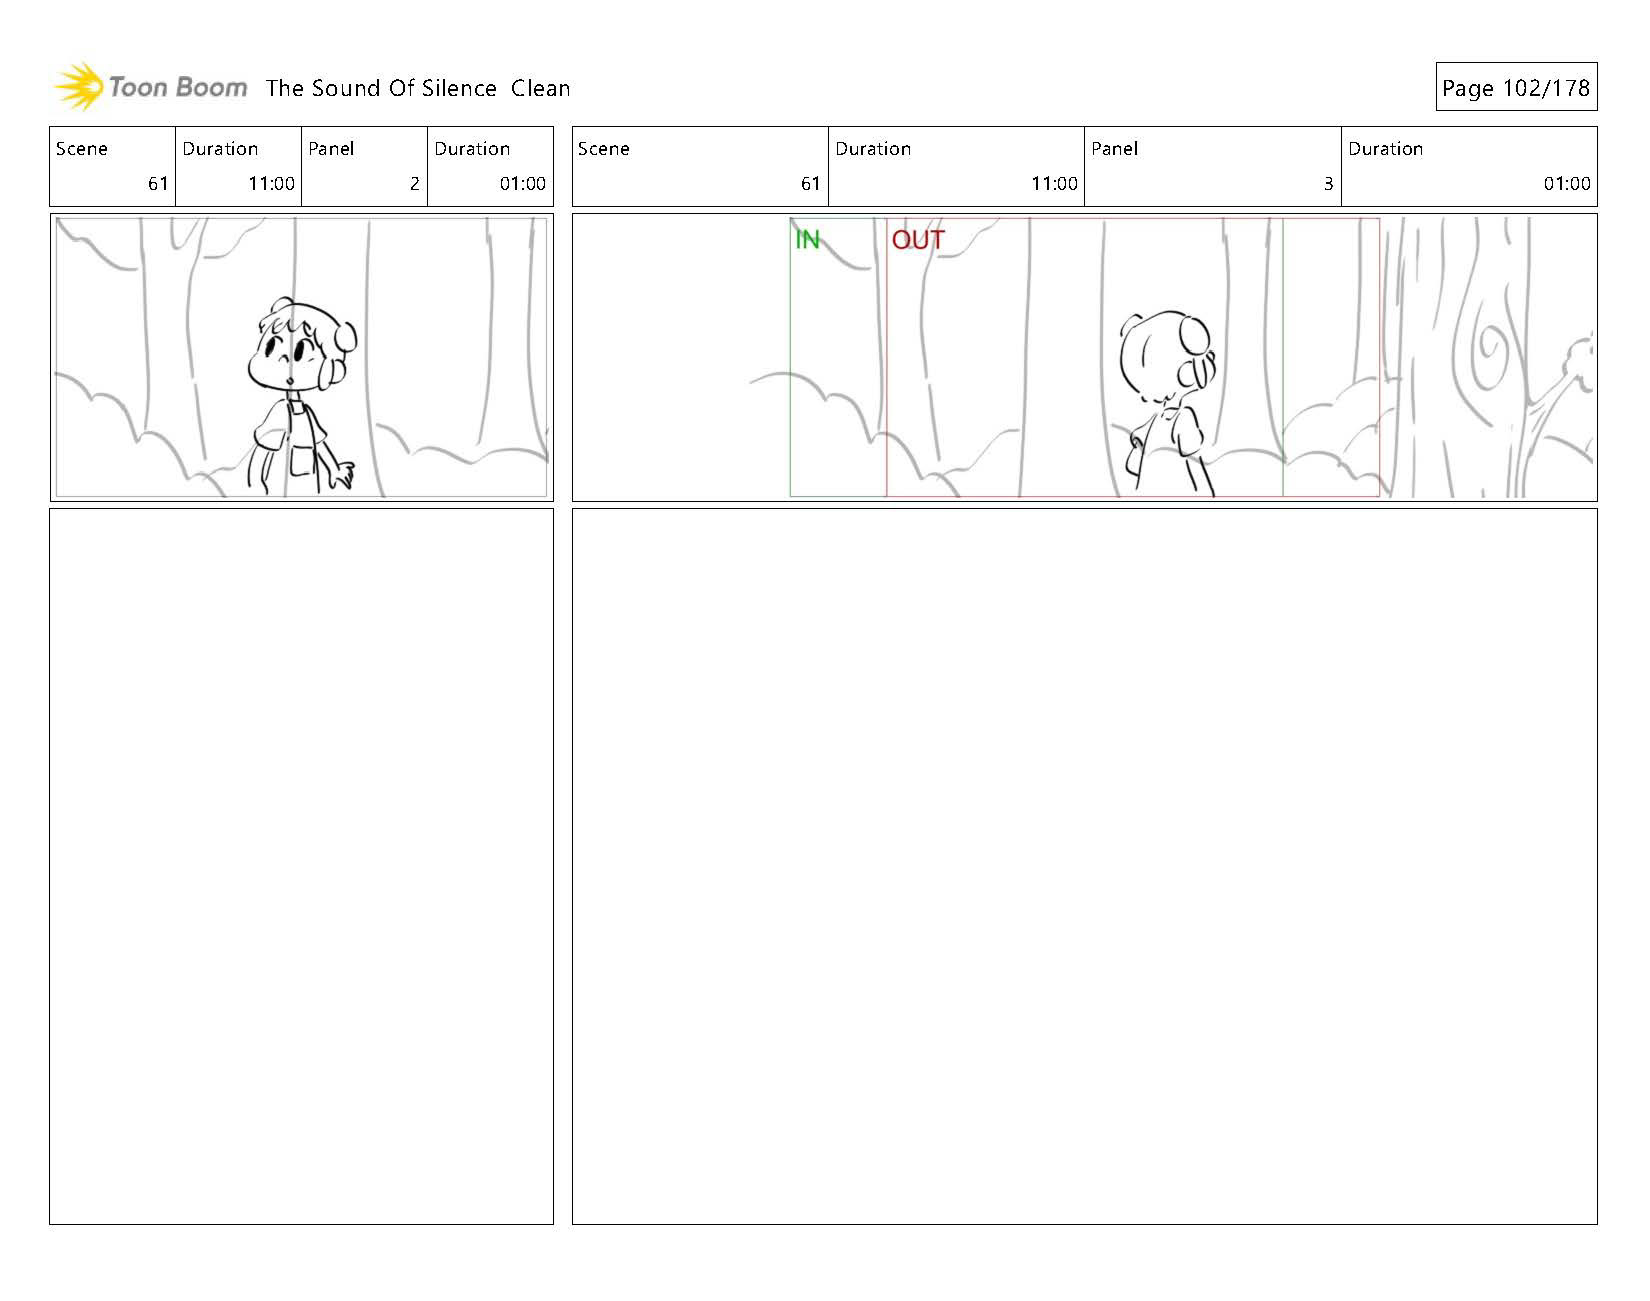
Task: Click the empty notes box under panel 2
Action: 301,866
